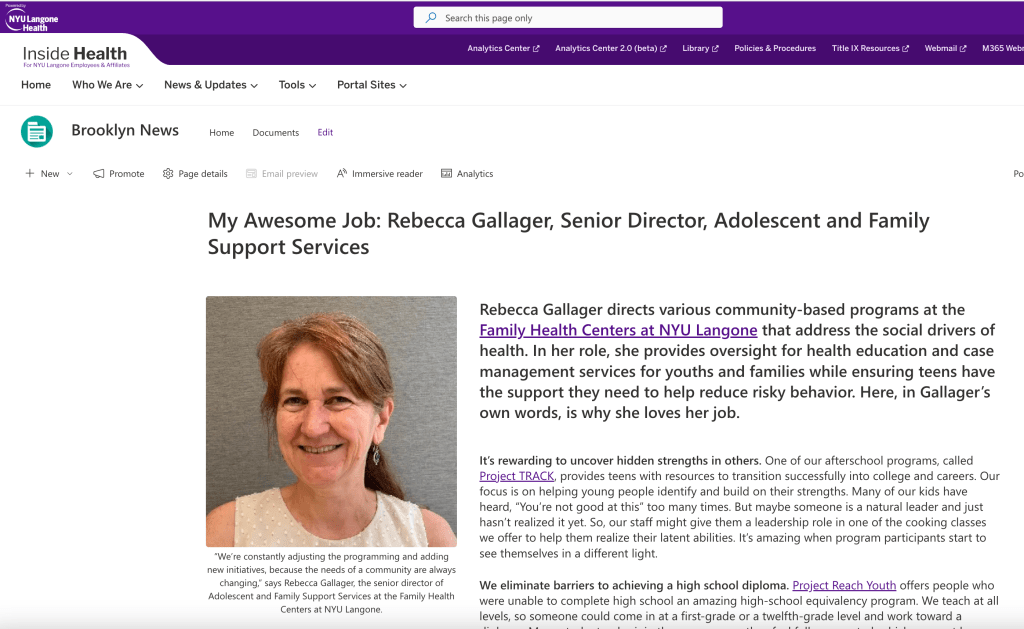The height and width of the screenshot is (629, 1024).
Task: Click the search magnifier icon
Action: click(431, 18)
